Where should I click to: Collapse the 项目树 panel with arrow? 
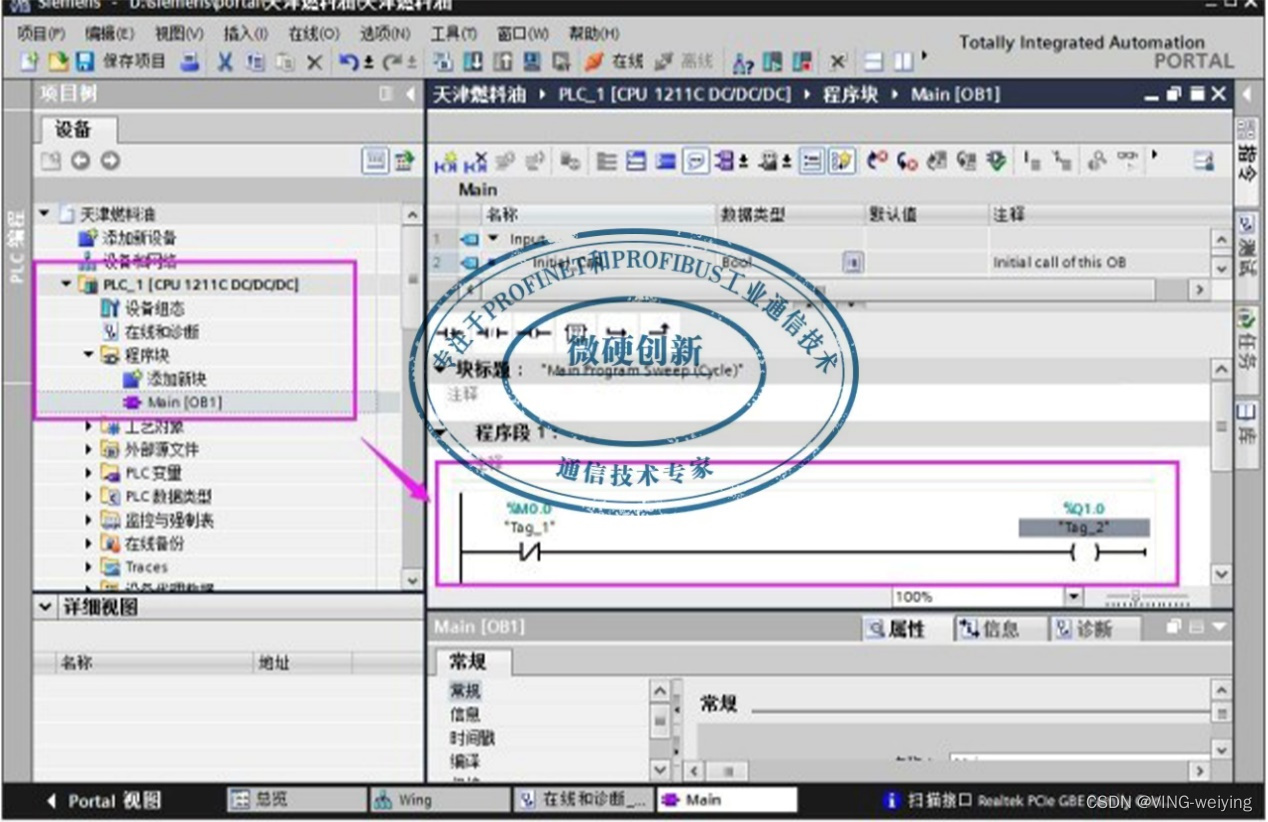pyautogui.click(x=411, y=95)
